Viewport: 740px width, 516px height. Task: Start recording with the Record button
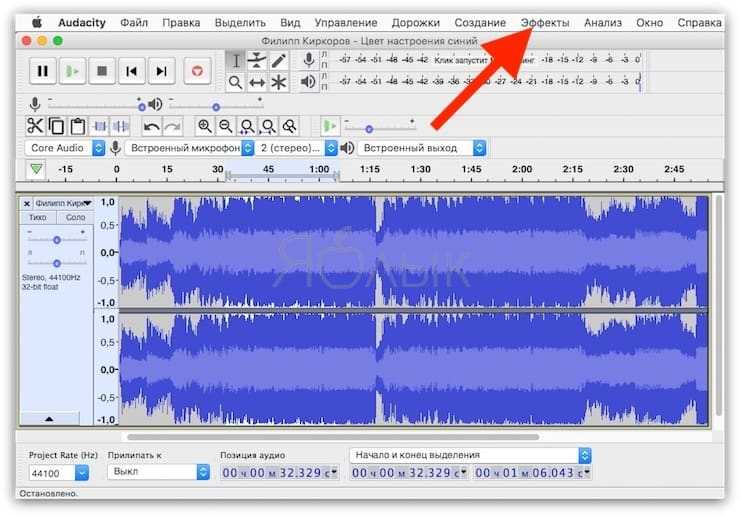pyautogui.click(x=197, y=71)
